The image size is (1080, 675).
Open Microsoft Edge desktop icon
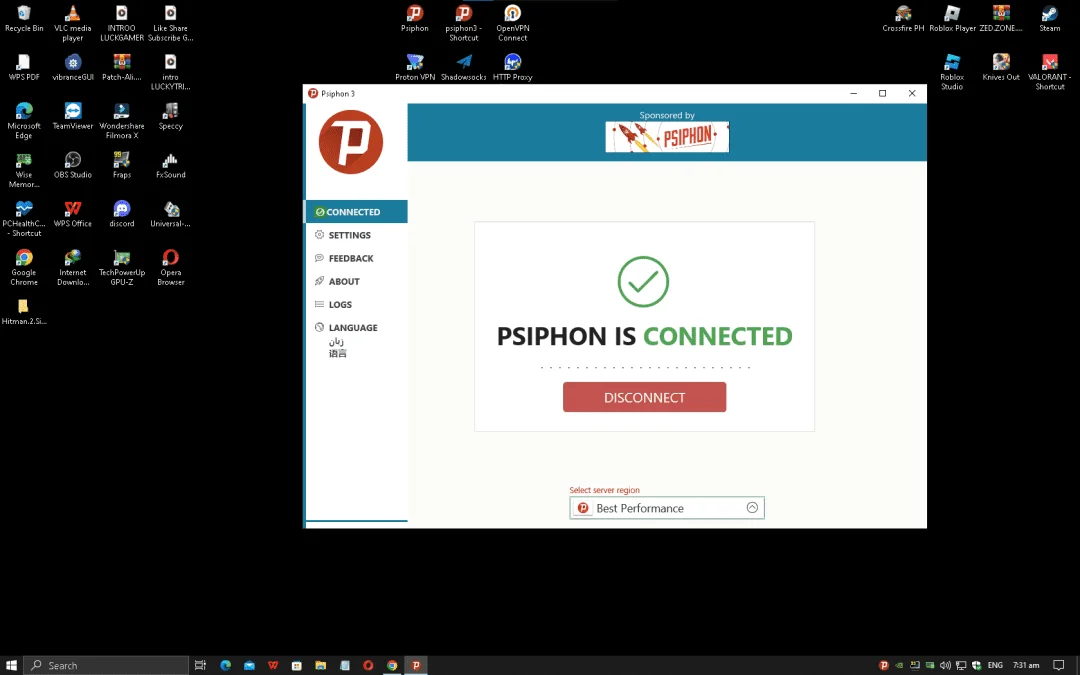coord(24,121)
